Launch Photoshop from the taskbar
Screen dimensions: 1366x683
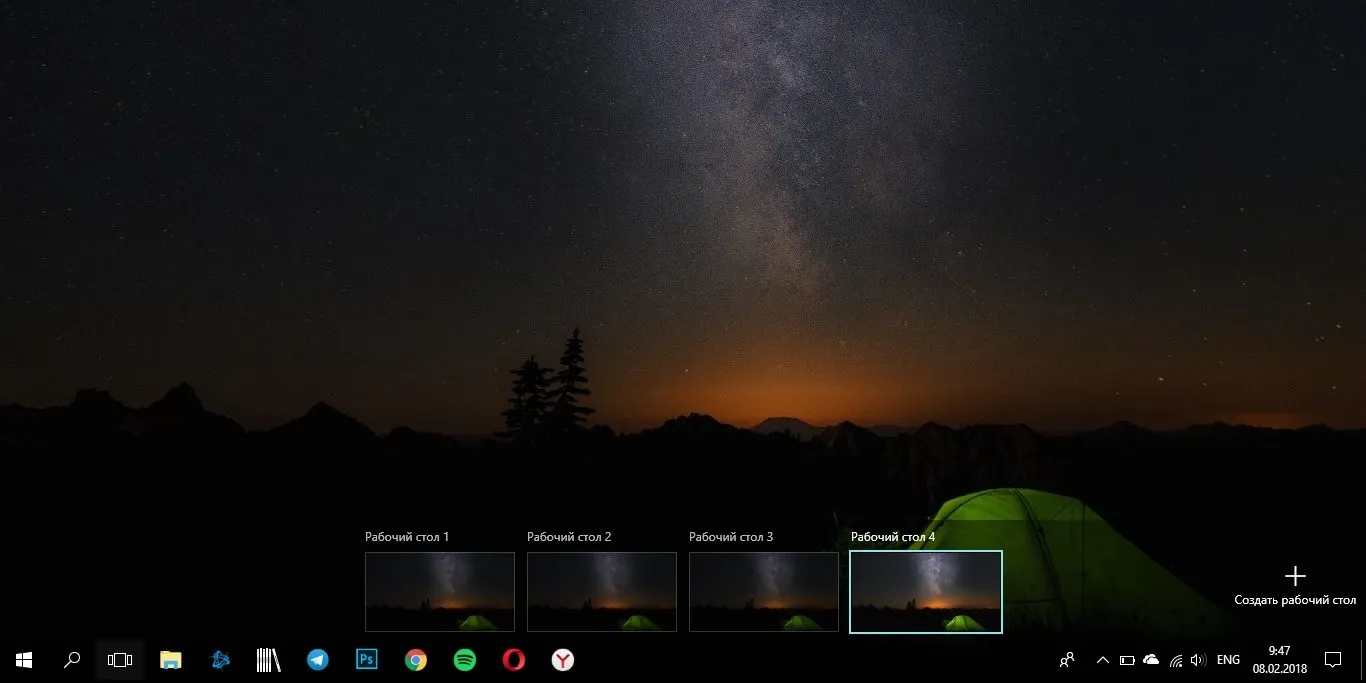click(x=367, y=660)
